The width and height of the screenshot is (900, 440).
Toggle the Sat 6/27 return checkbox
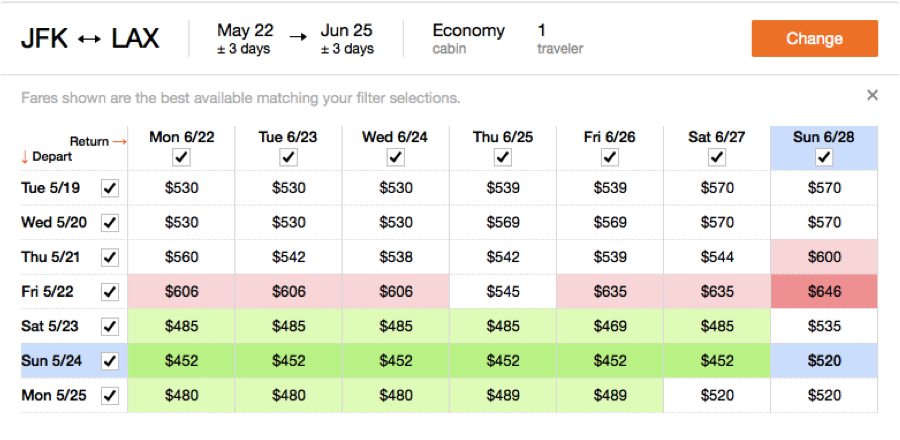[x=717, y=157]
